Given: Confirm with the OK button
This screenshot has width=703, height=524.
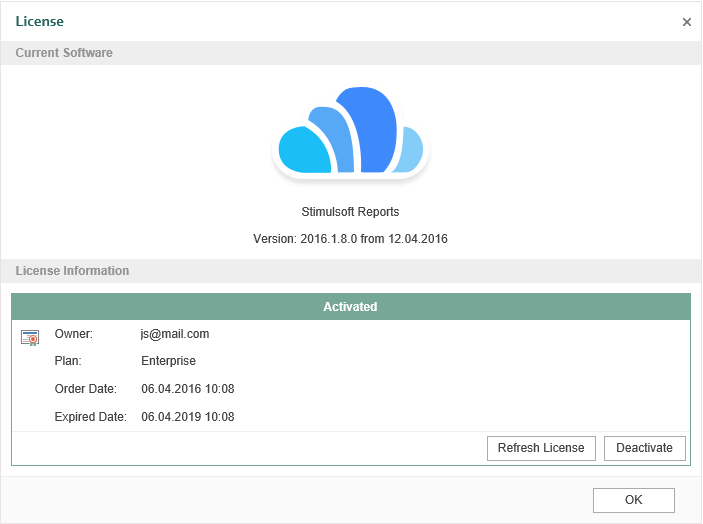Looking at the screenshot, I should tap(634, 500).
